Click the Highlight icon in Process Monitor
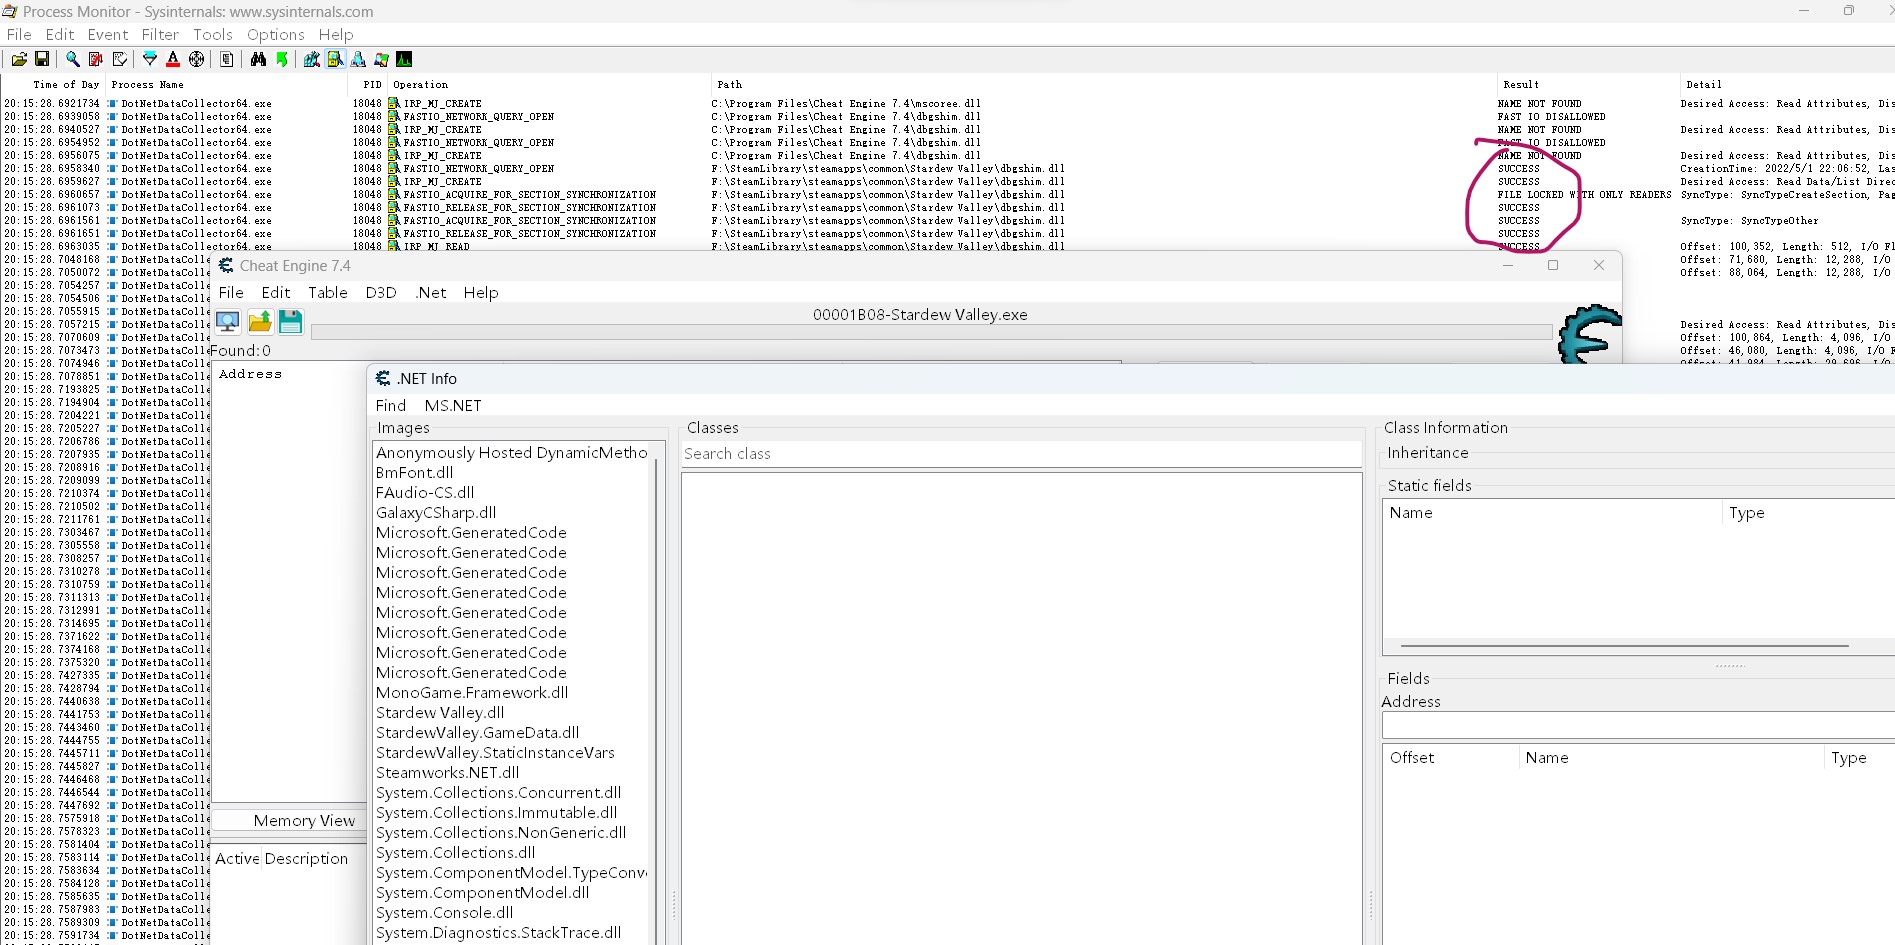1895x945 pixels. pyautogui.click(x=173, y=59)
